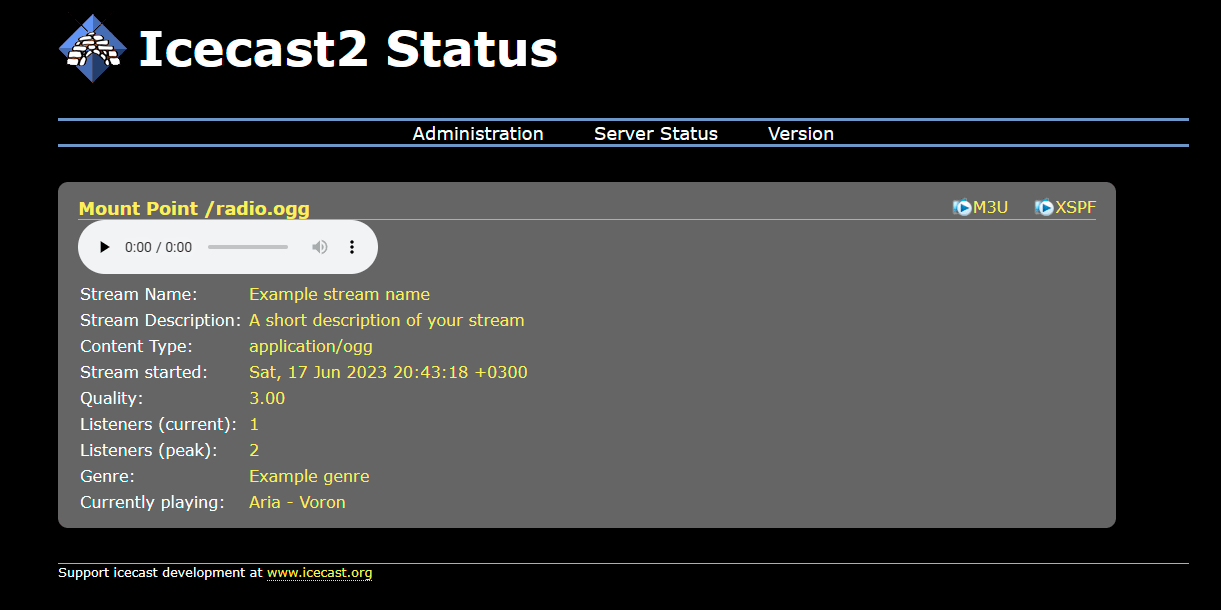Image resolution: width=1221 pixels, height=610 pixels.
Task: Click the 'Listeners (peak):' label
Action: point(148,450)
